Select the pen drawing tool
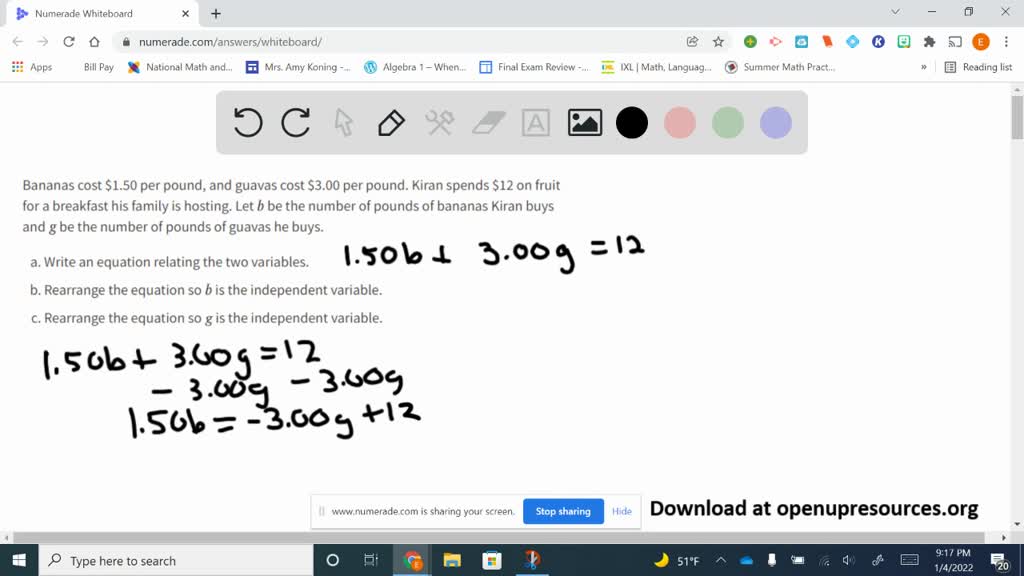1024x576 pixels. coord(391,123)
